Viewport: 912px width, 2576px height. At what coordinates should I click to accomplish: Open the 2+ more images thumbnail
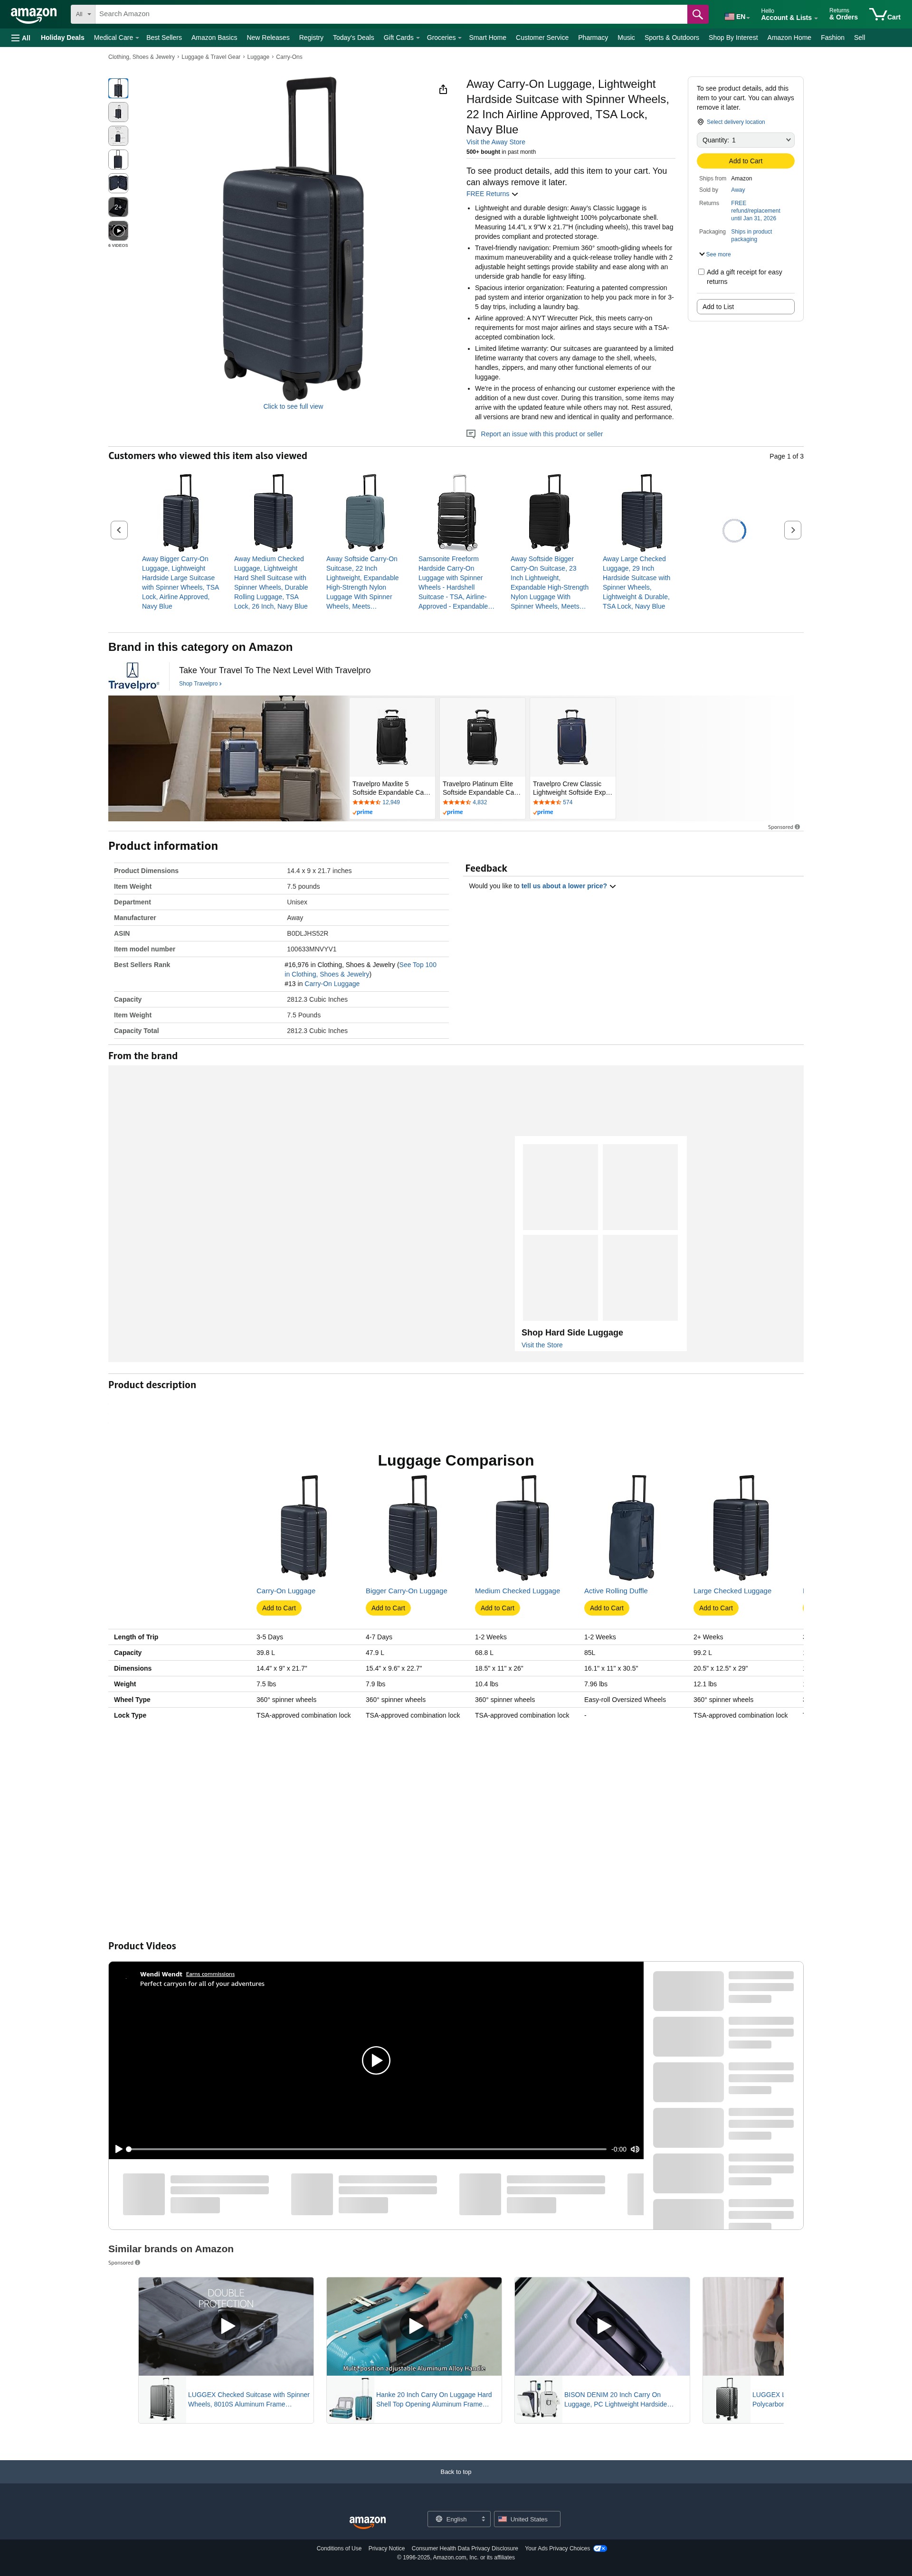pos(118,207)
